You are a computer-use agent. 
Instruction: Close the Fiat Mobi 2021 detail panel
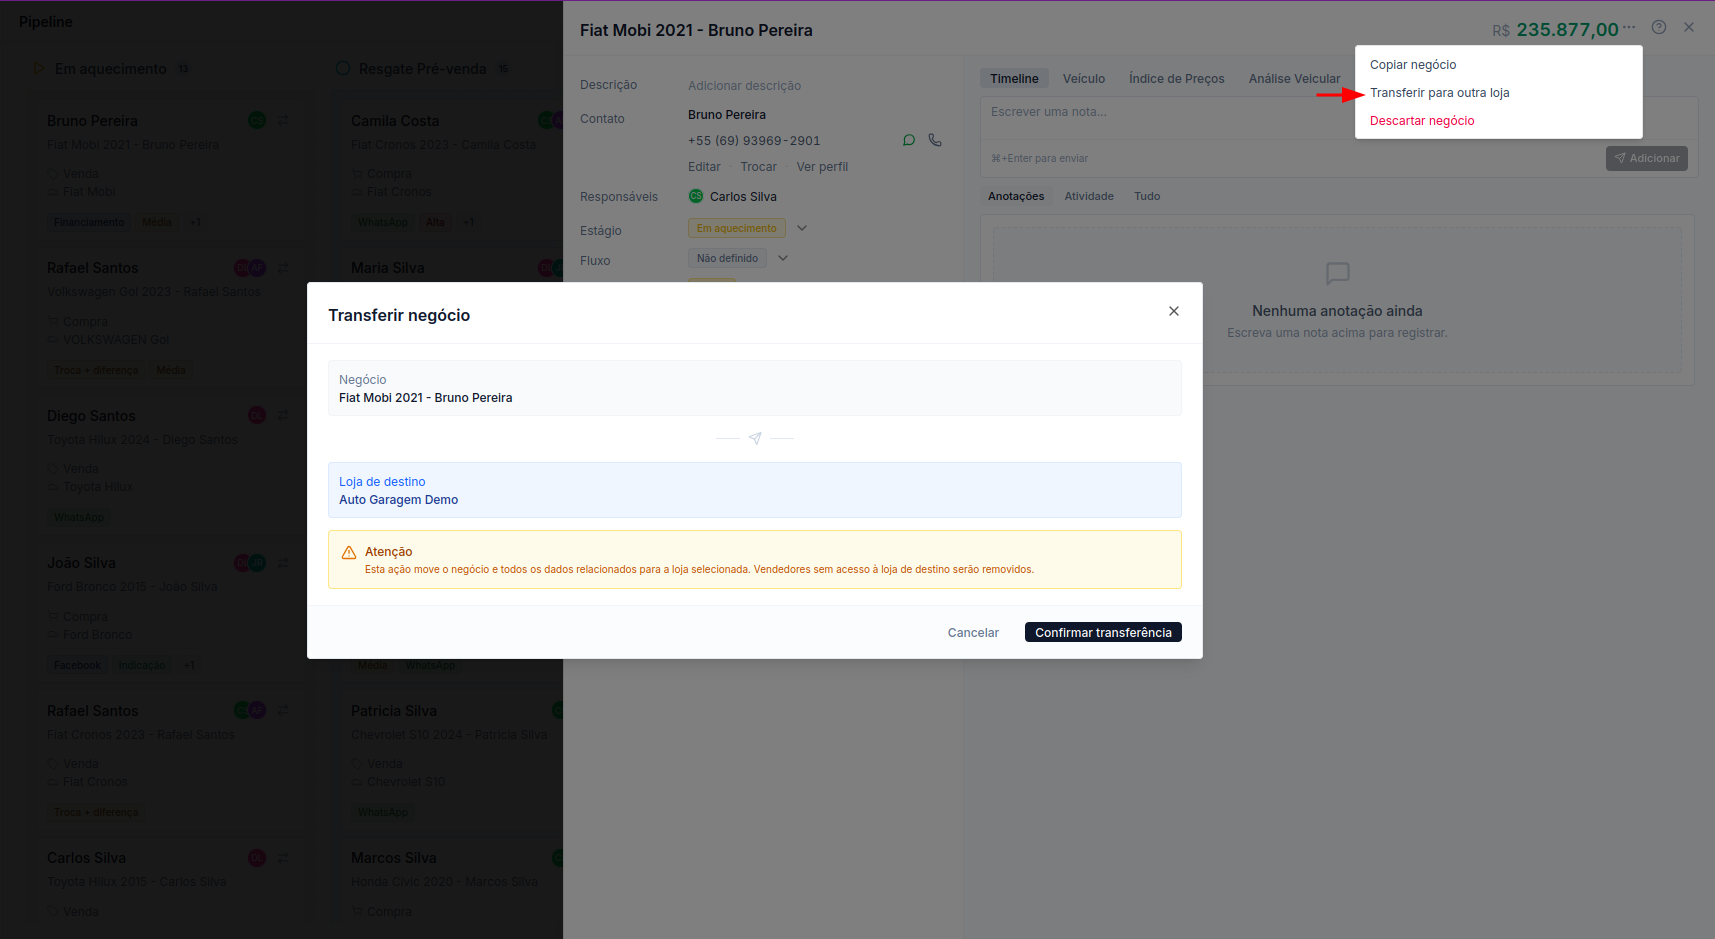coord(1689,28)
